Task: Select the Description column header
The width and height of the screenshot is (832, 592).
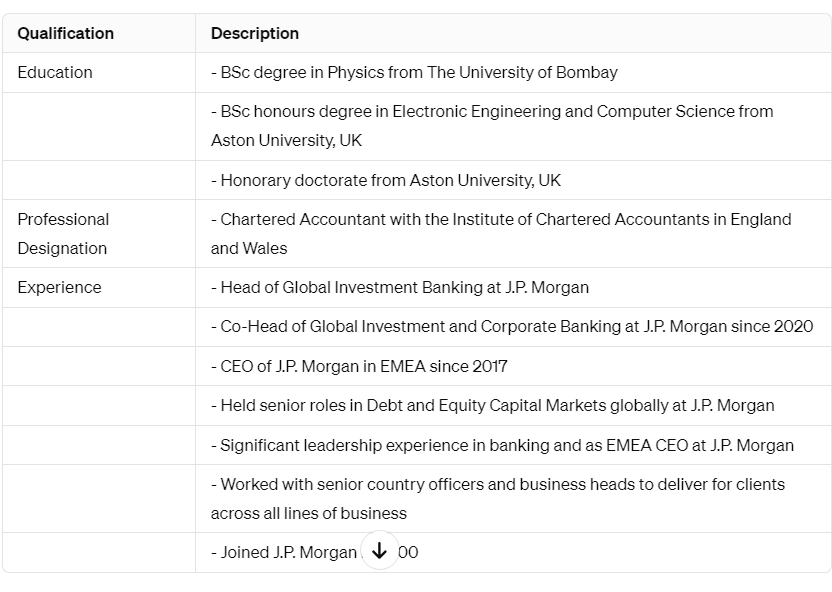Action: click(255, 33)
